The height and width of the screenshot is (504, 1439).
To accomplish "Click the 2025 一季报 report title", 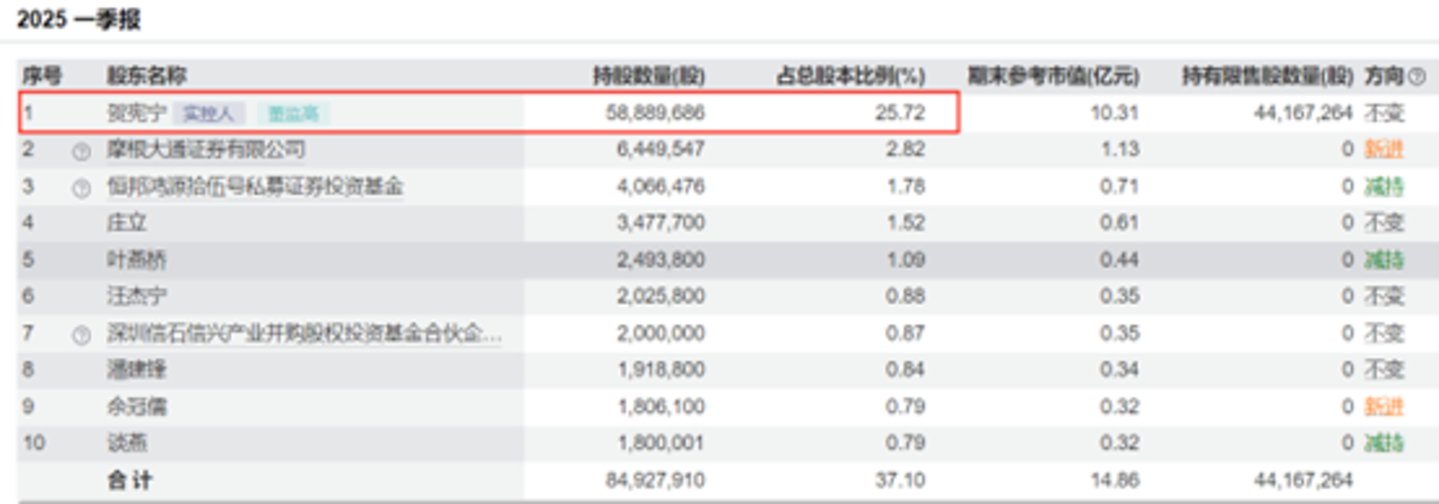I will click(79, 19).
